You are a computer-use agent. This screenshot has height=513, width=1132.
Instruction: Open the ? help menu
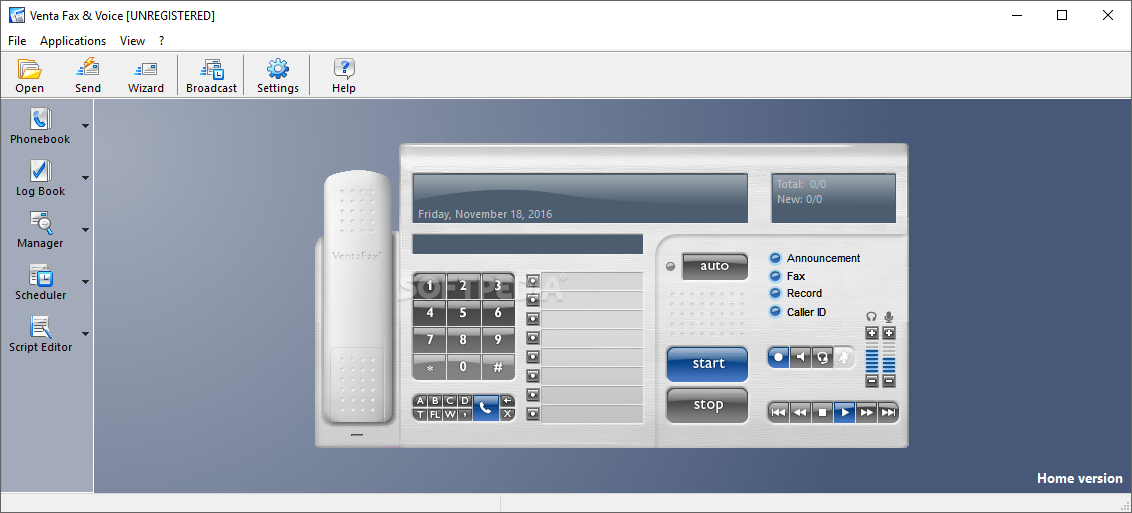[162, 41]
